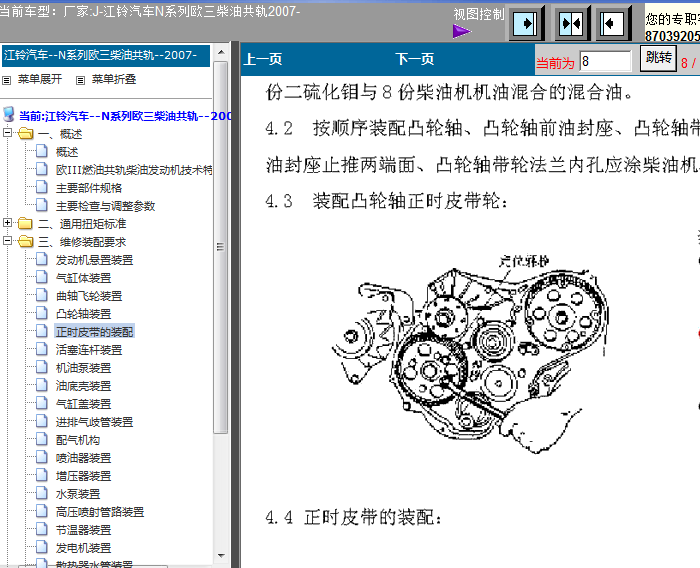Collapse the 三、维修装配要求 tree node

7,241
